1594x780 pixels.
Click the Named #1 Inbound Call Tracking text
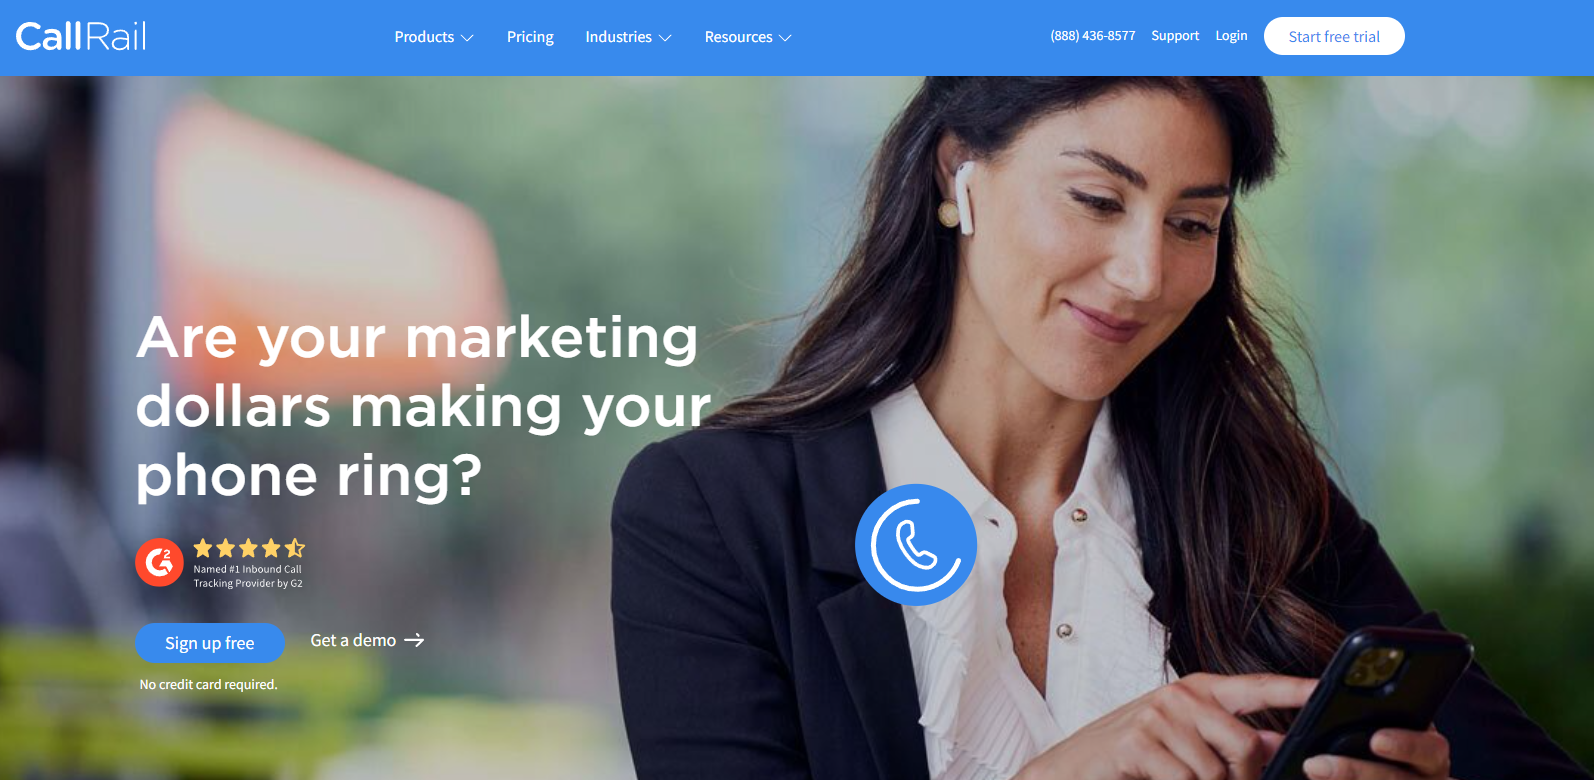tap(248, 576)
